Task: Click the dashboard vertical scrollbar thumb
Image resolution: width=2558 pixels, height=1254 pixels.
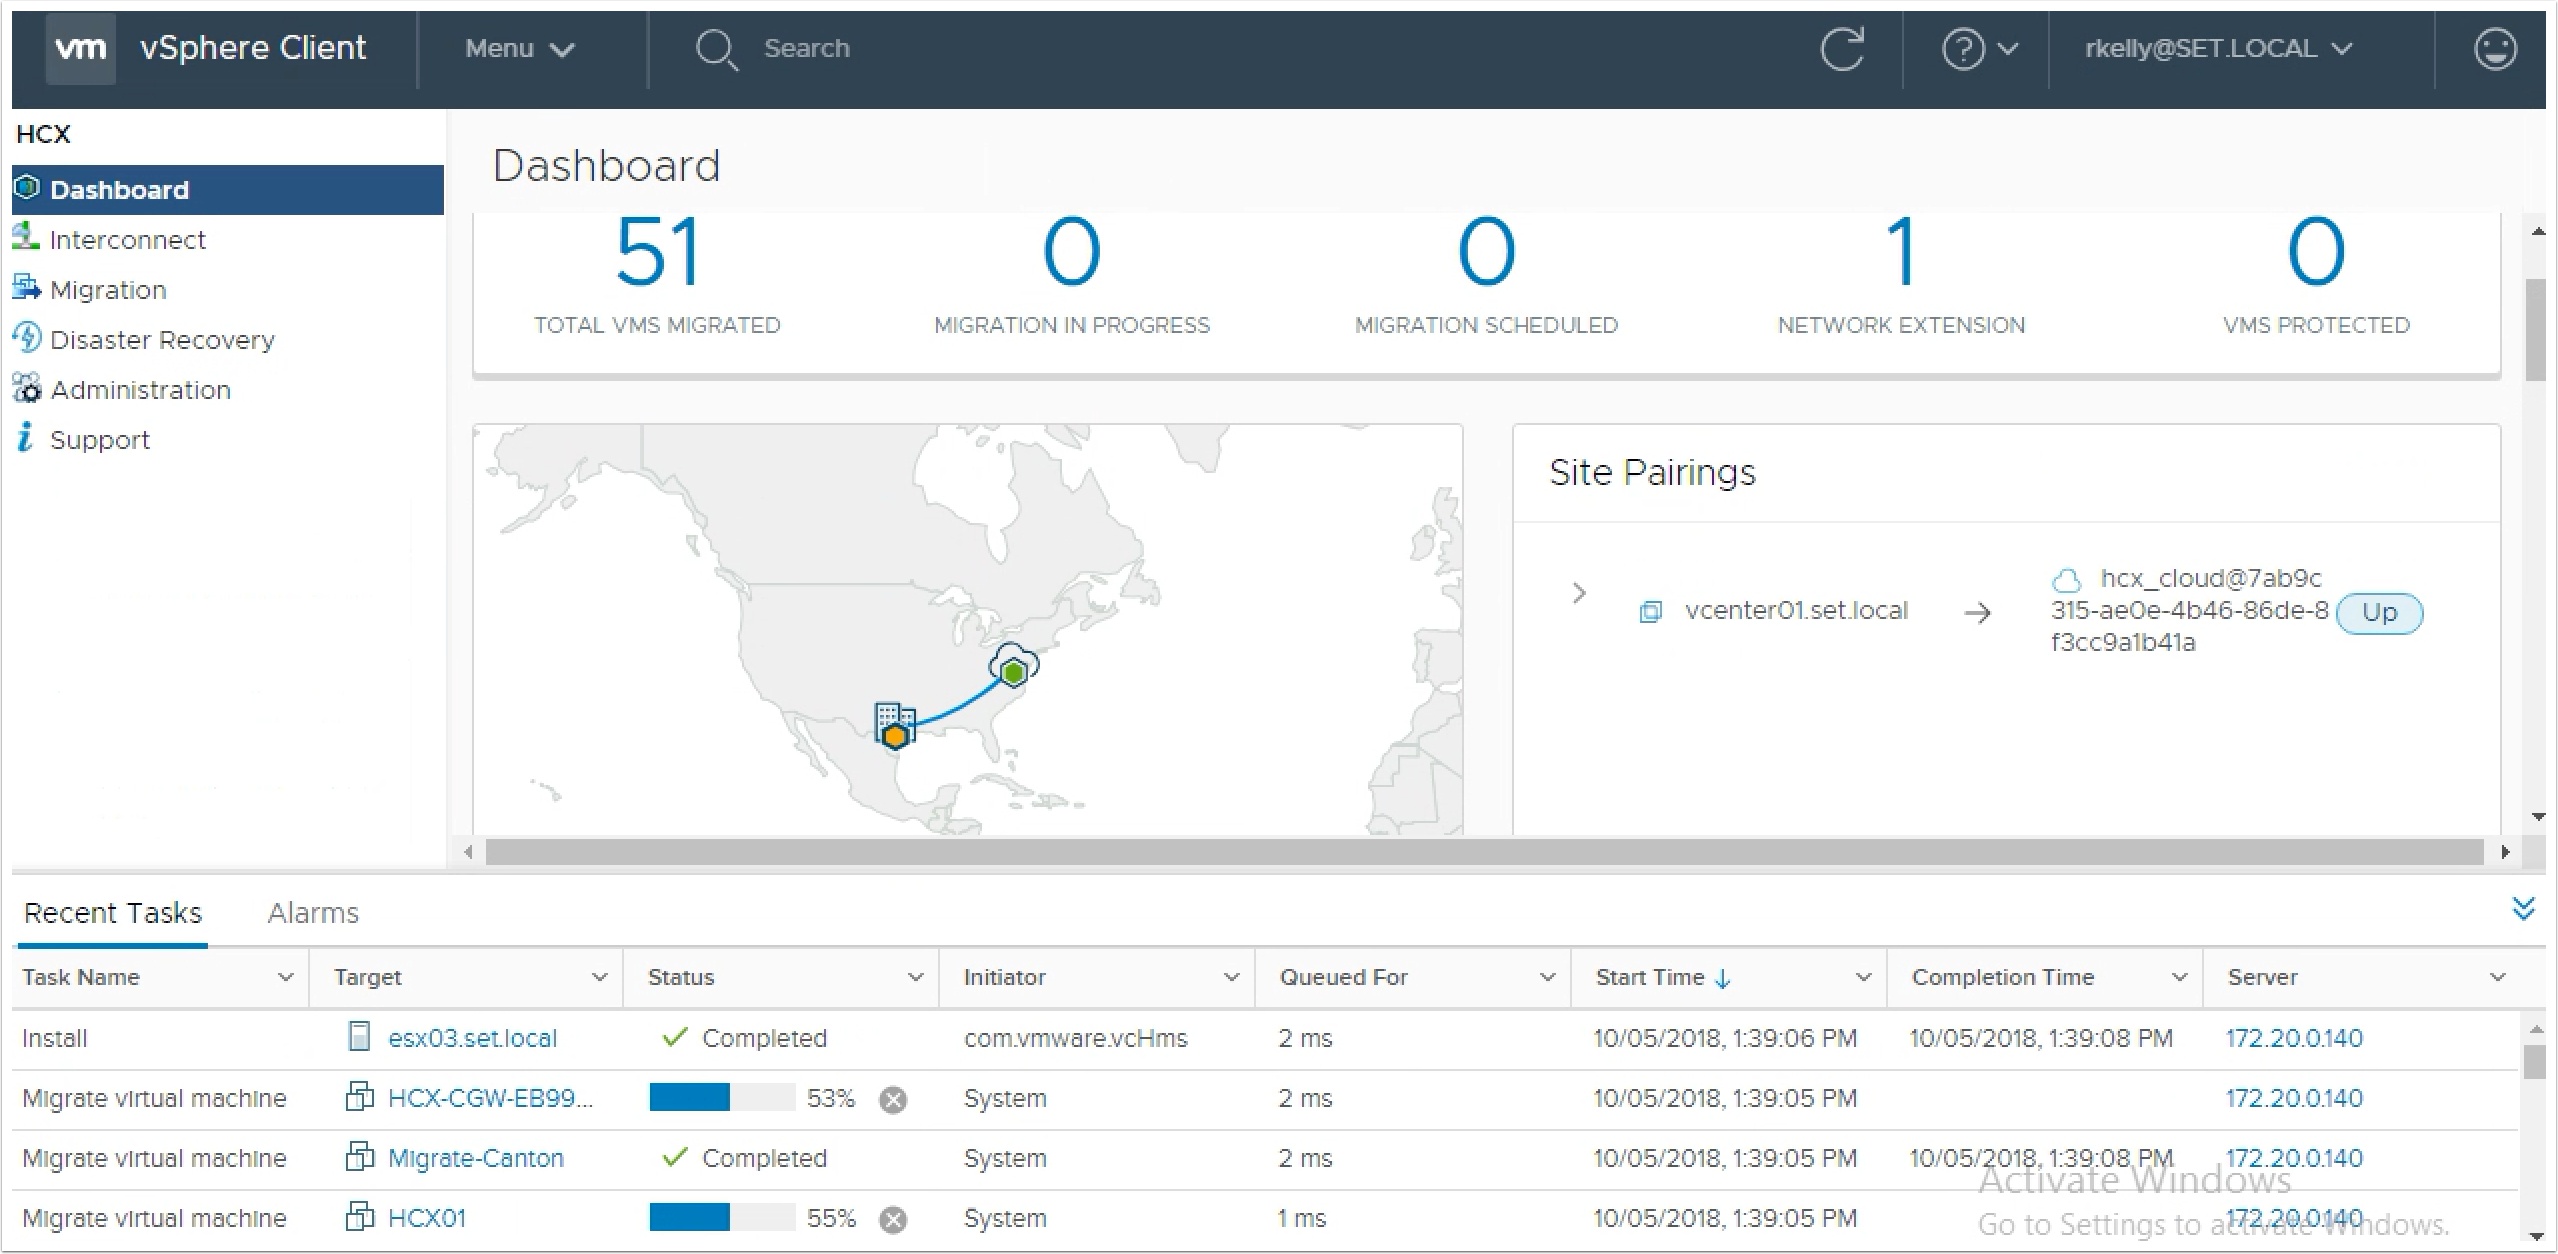Action: [2535, 329]
